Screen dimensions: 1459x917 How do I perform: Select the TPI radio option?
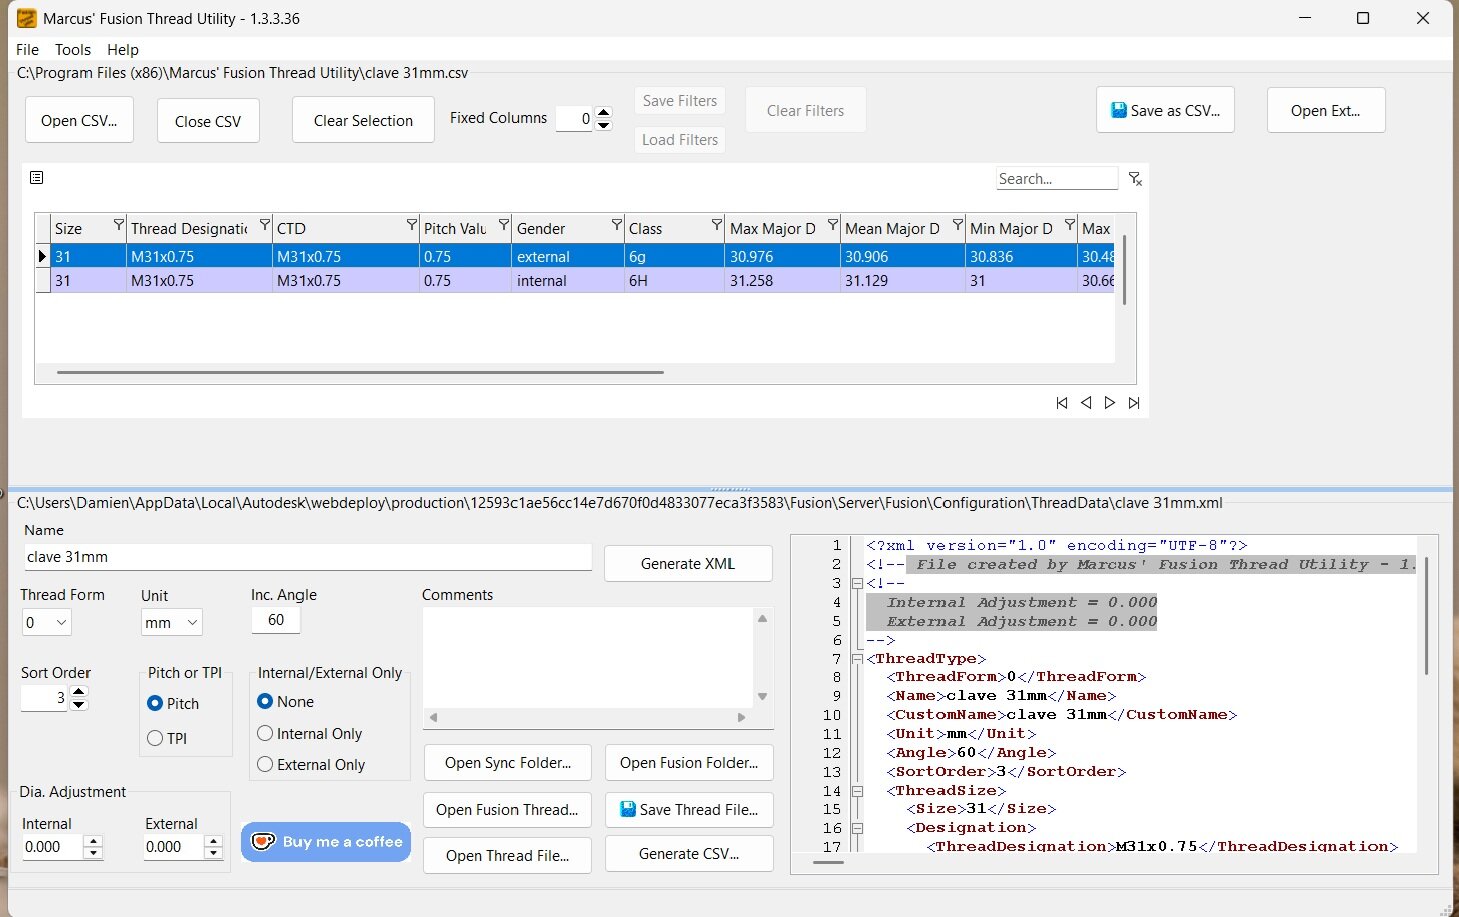coord(155,738)
